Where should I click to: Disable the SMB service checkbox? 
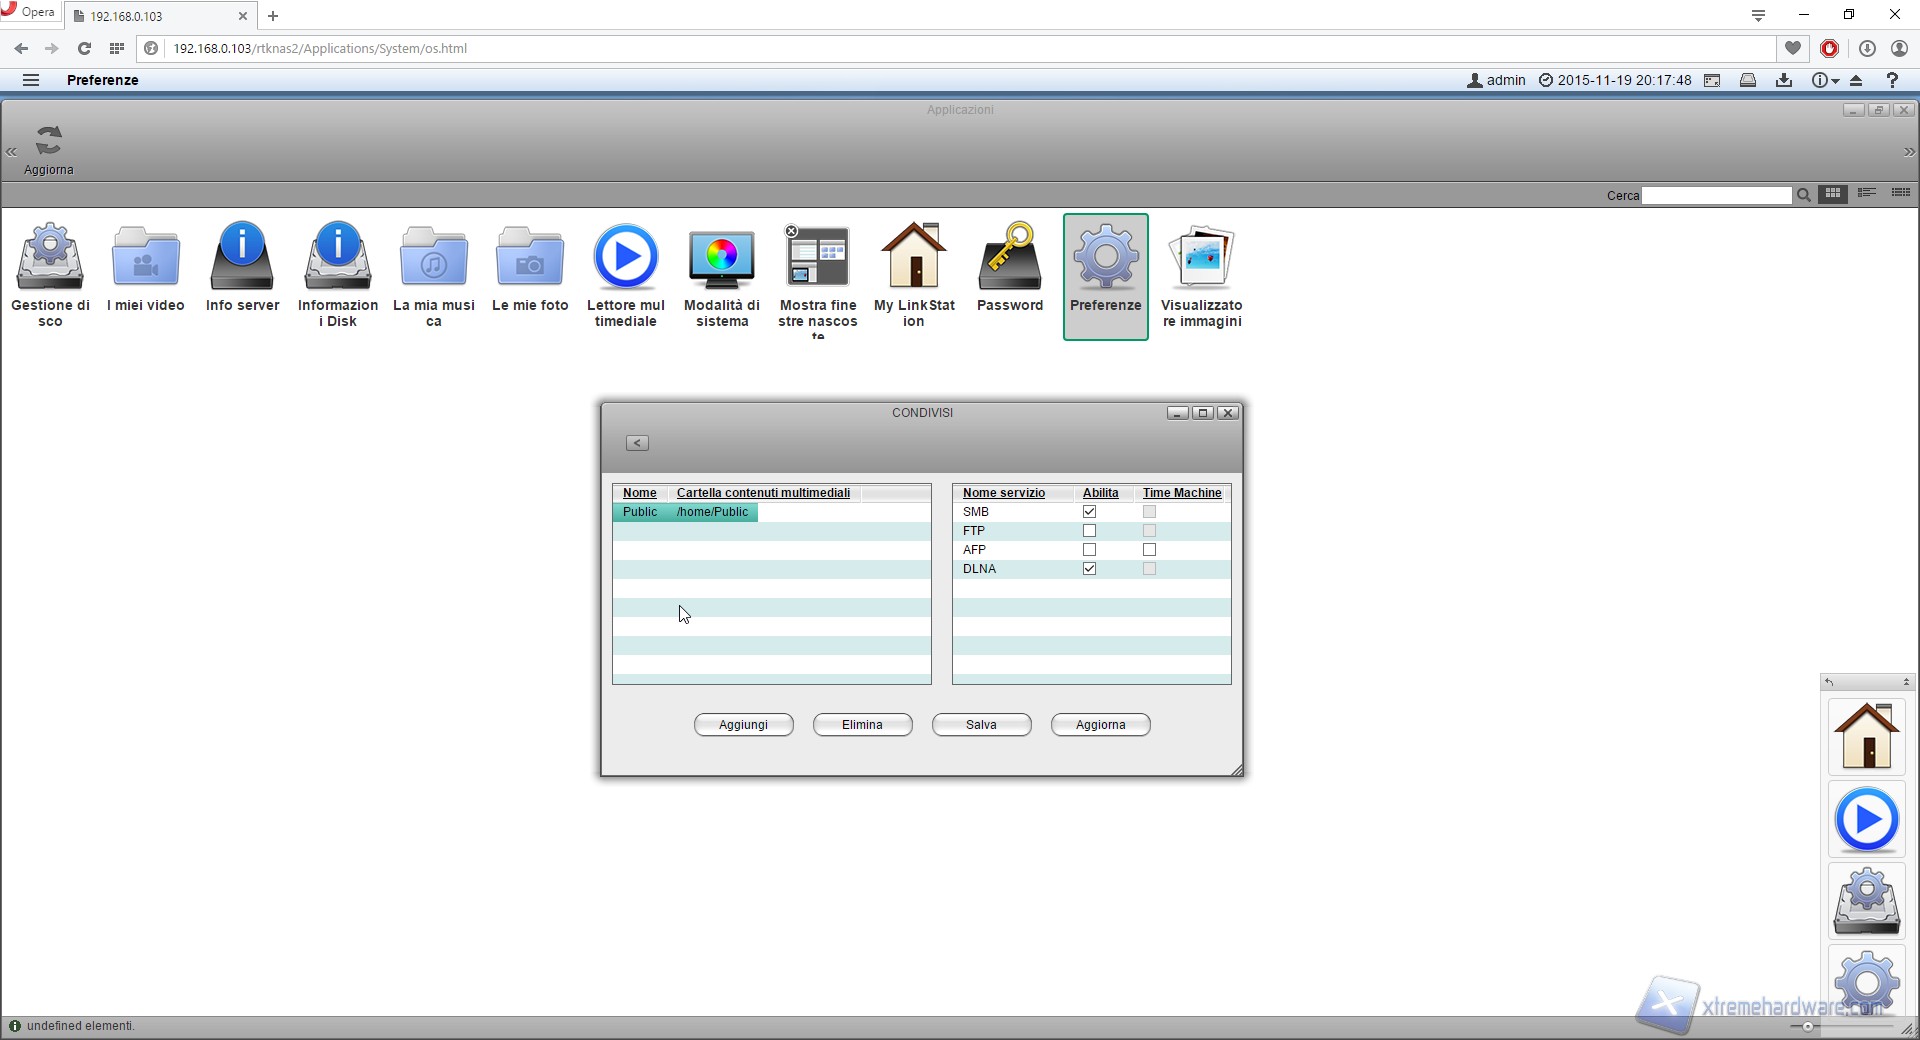coord(1090,512)
